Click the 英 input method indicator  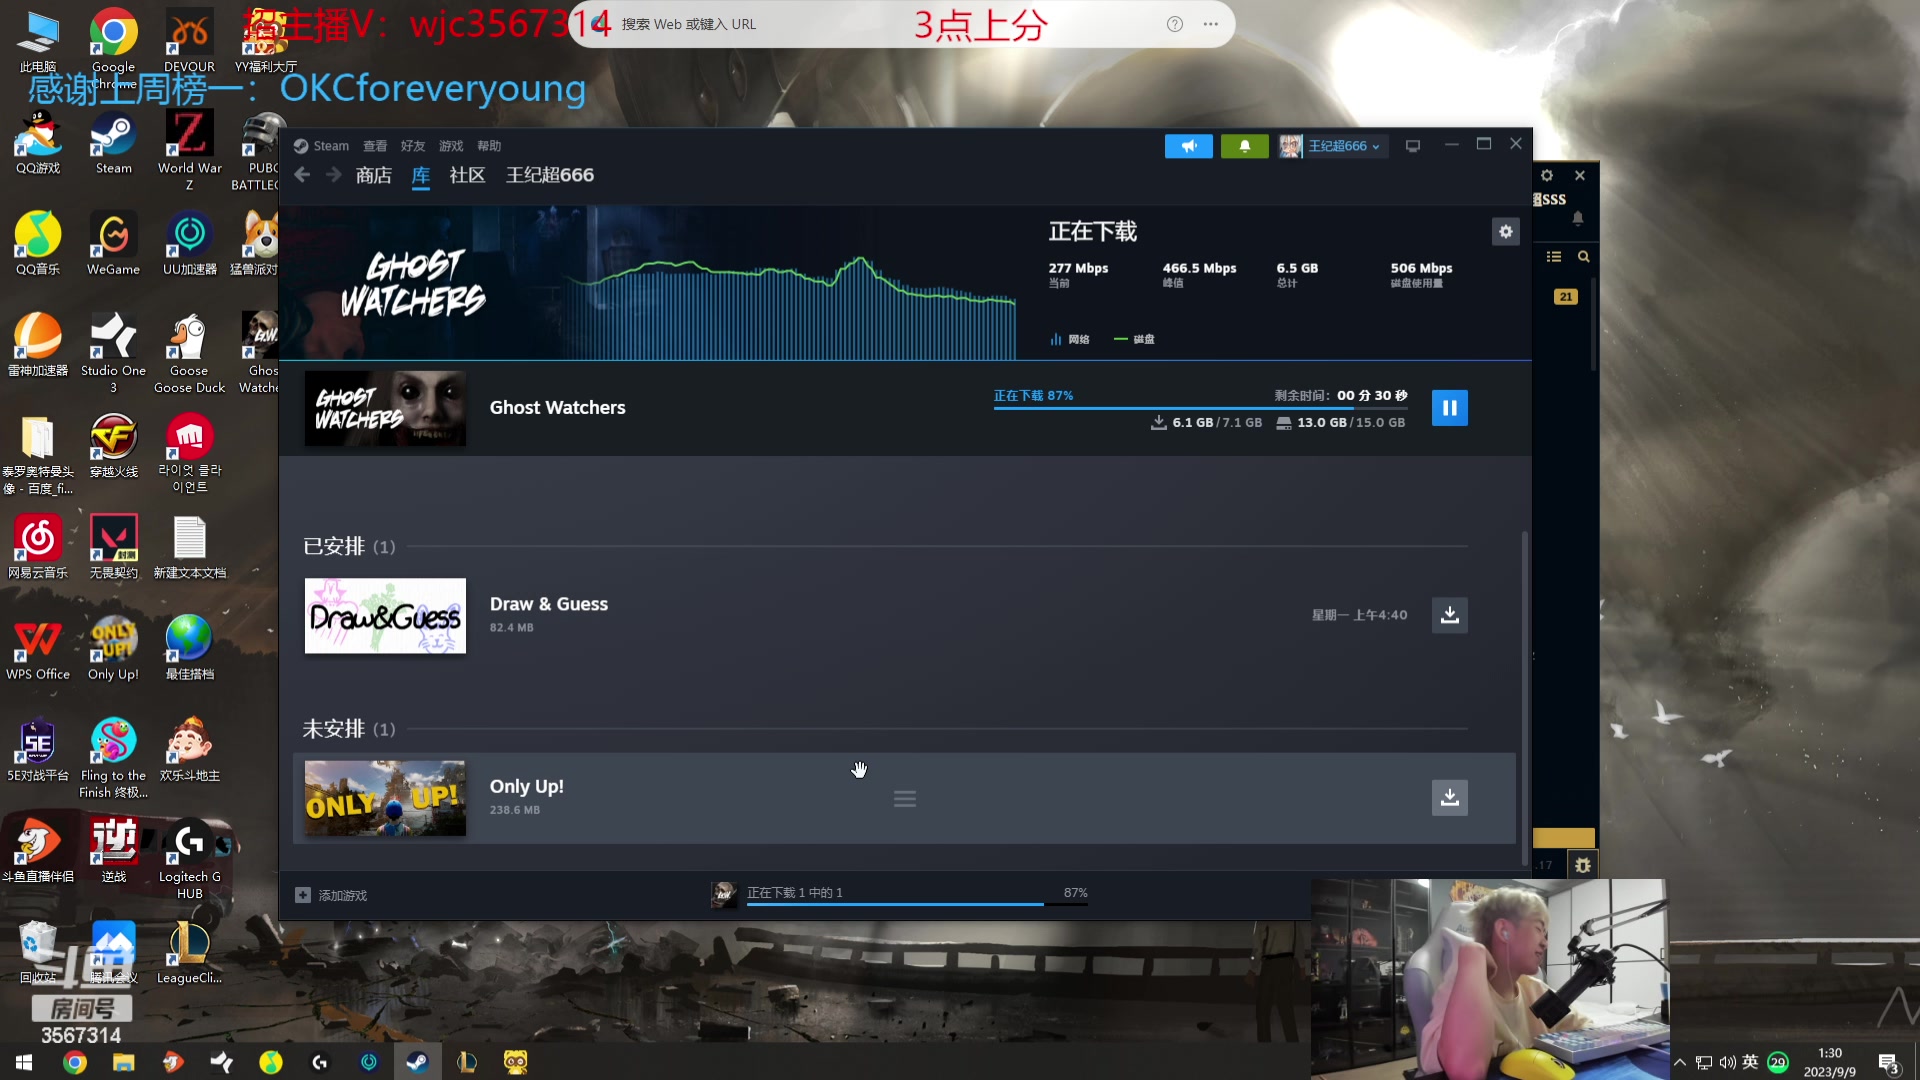point(1750,1062)
